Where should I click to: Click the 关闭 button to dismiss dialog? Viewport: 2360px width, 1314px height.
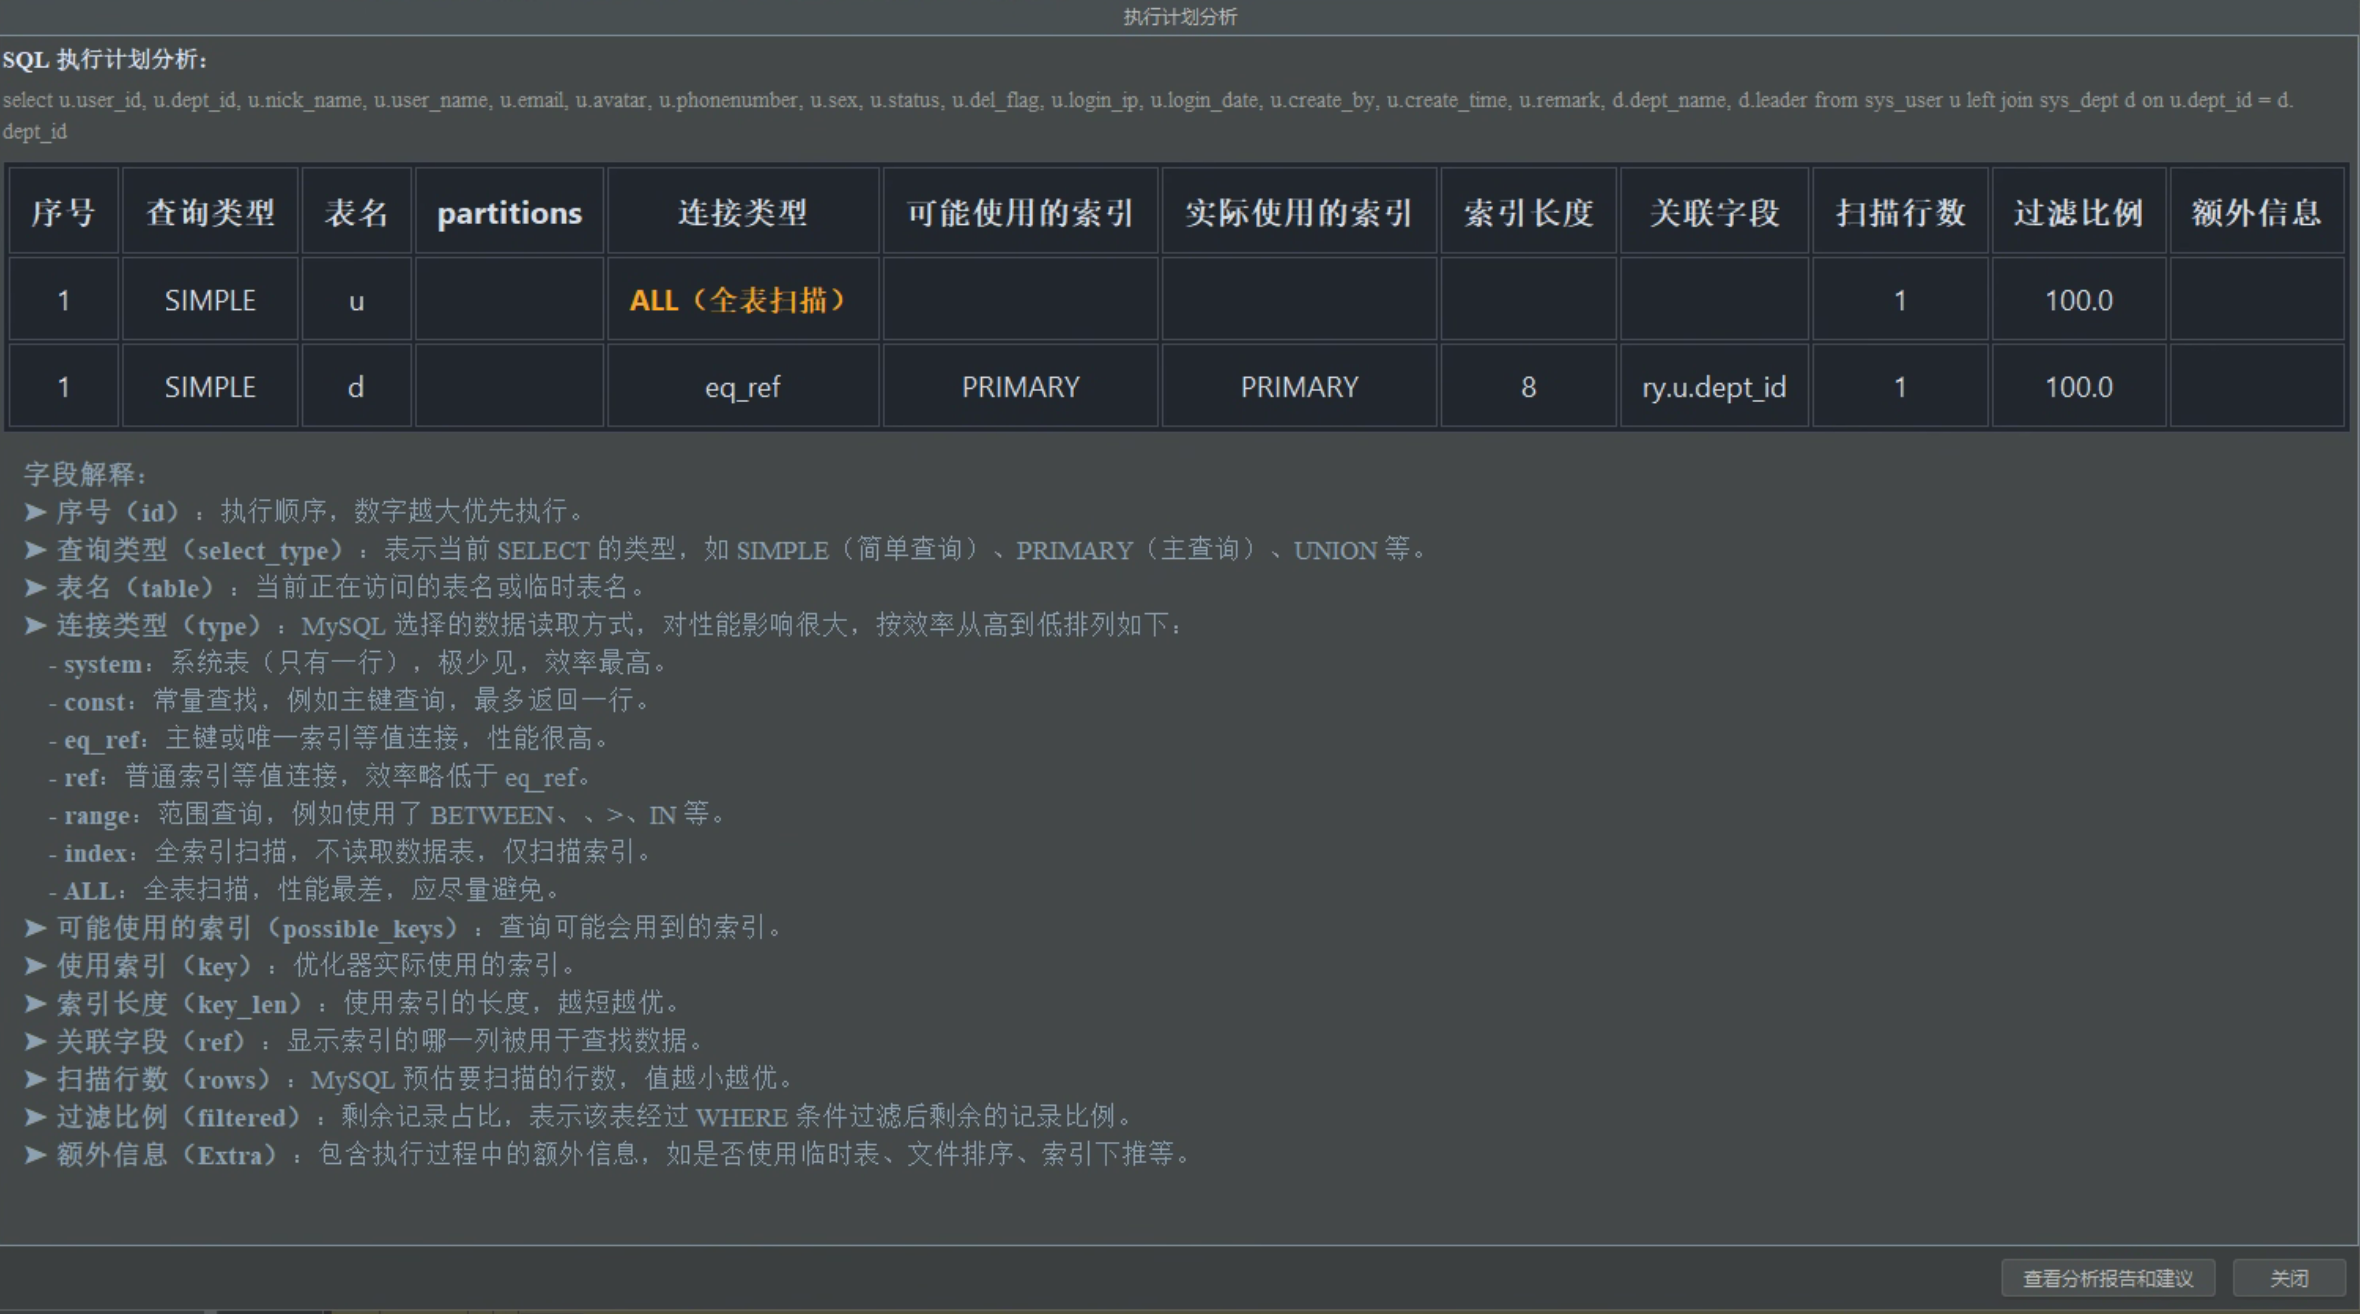2290,1277
